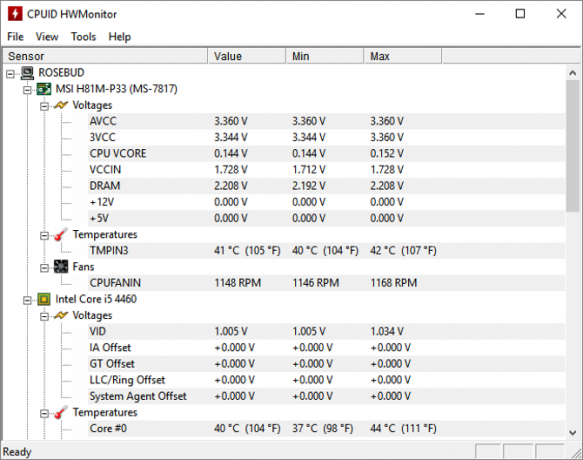Click the Sensor column header

pyautogui.click(x=105, y=56)
